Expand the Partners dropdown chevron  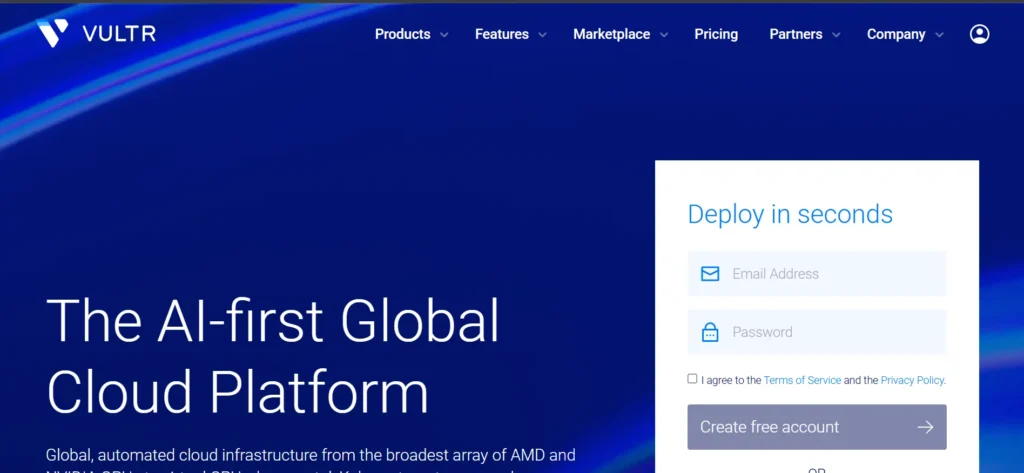[x=836, y=35]
